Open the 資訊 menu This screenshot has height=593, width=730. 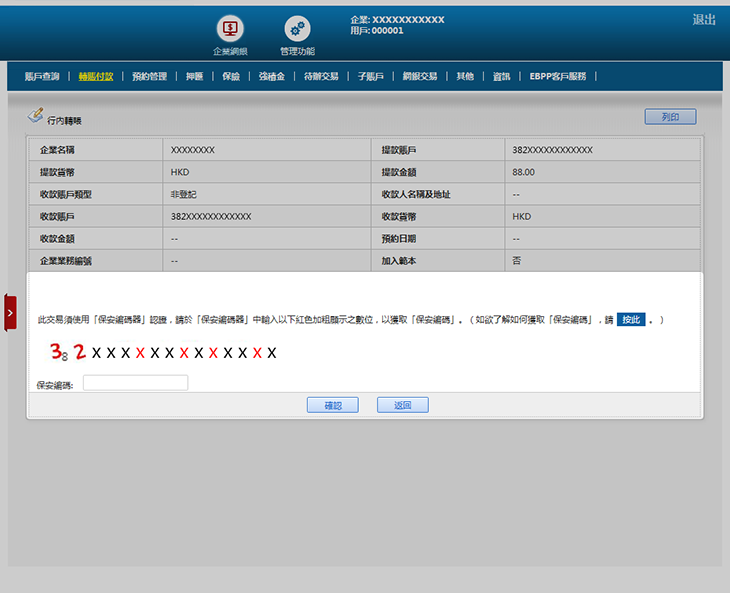(501, 76)
